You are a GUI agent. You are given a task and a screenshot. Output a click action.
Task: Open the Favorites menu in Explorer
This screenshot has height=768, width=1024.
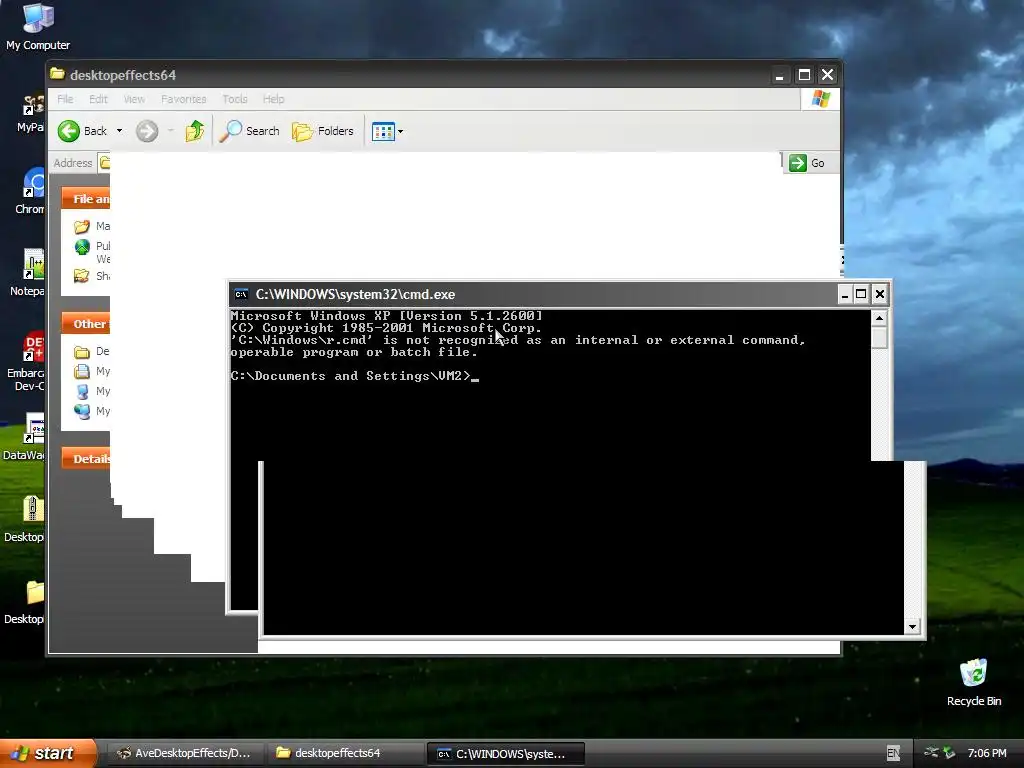click(x=184, y=99)
